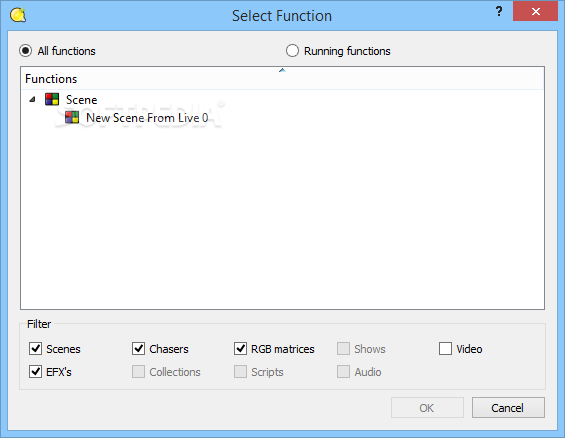Close the Select Function dialog
565x438 pixels.
535,11
